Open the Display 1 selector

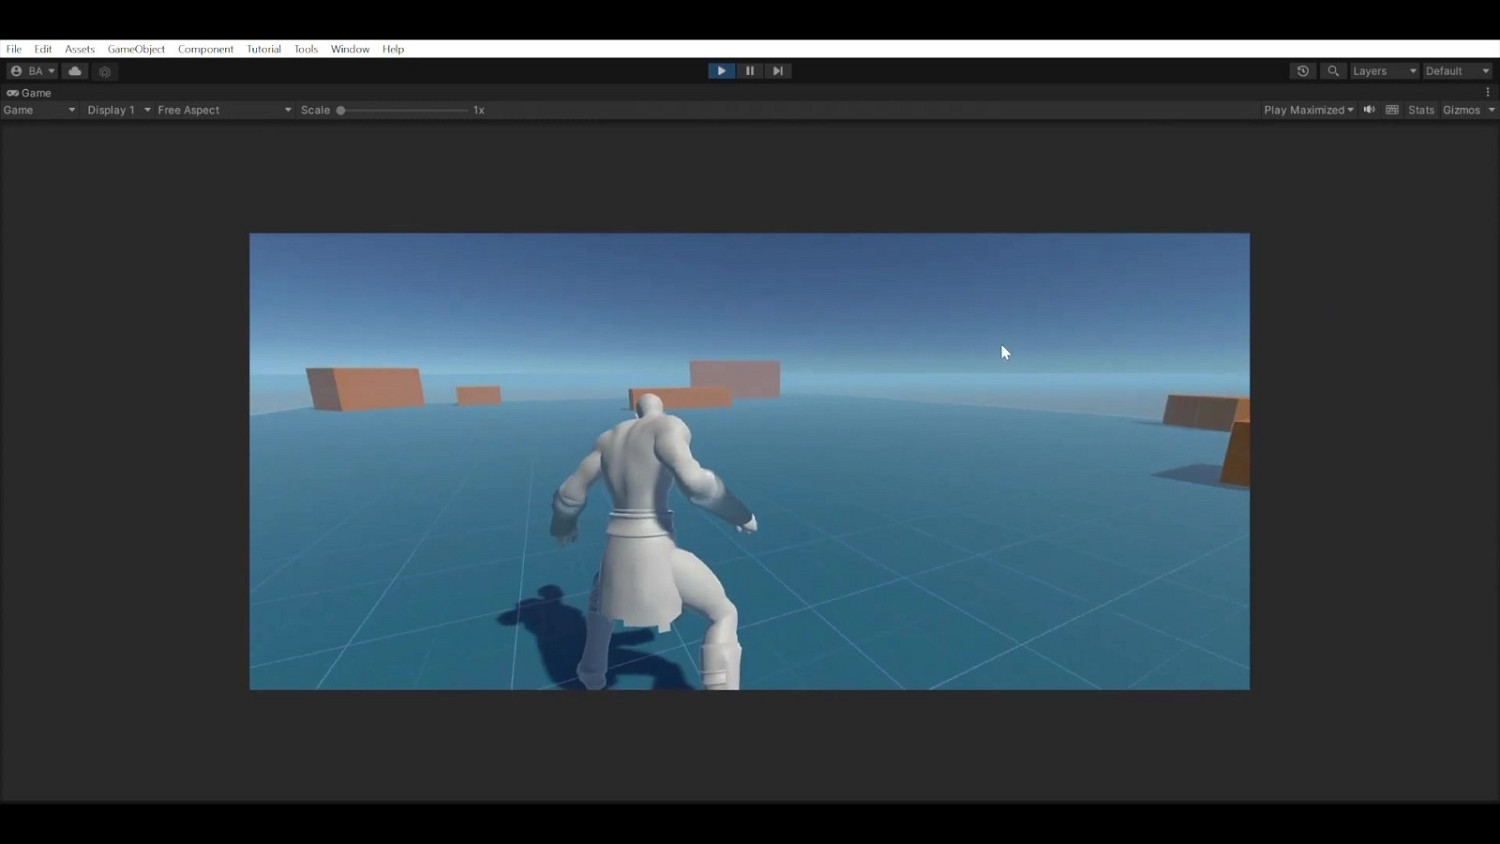115,110
